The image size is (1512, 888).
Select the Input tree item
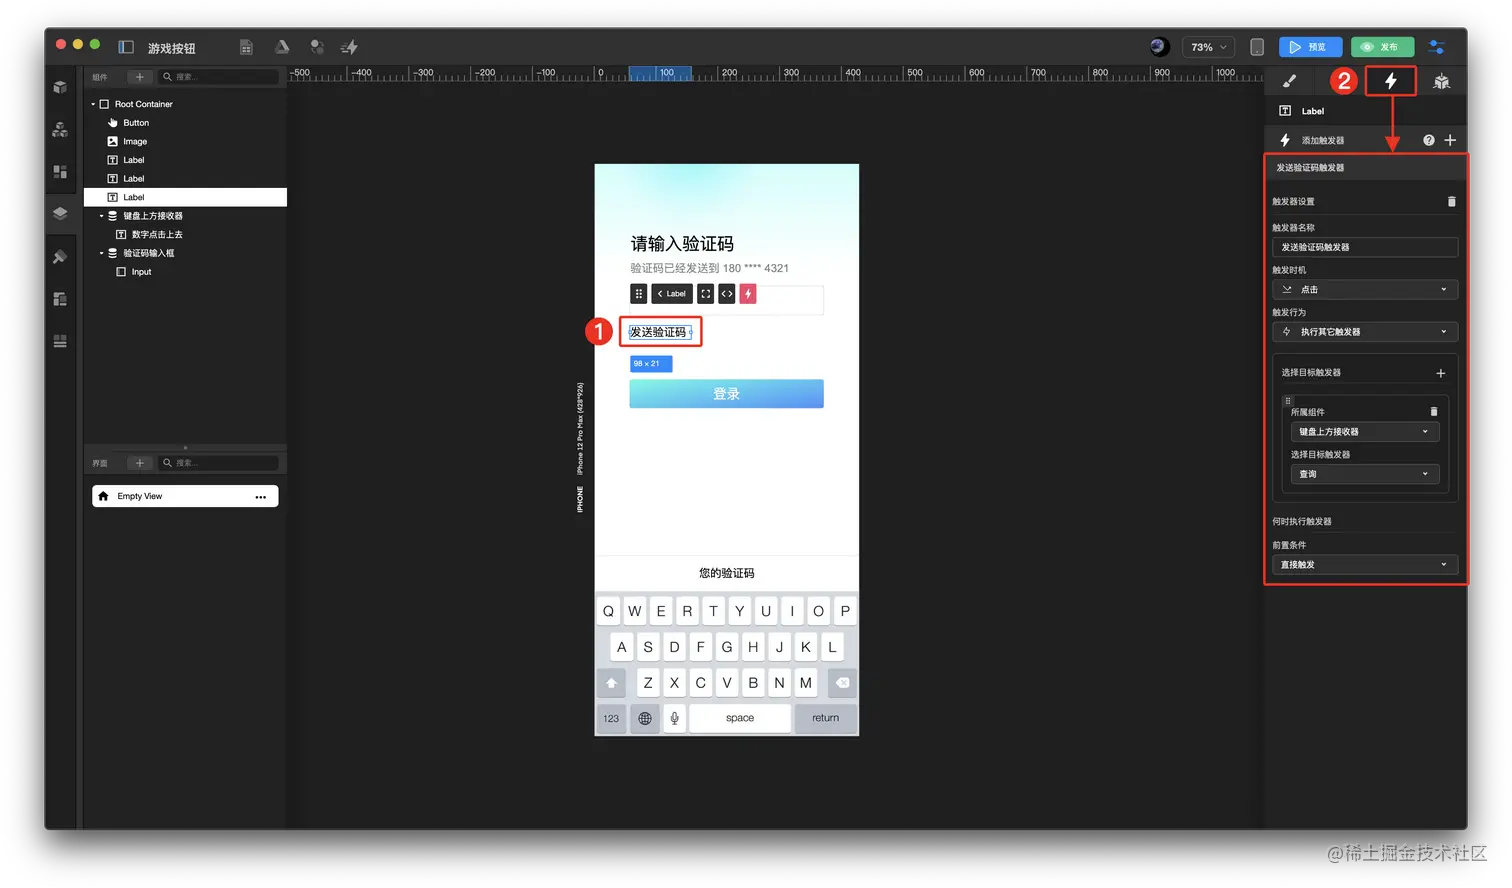(185, 272)
